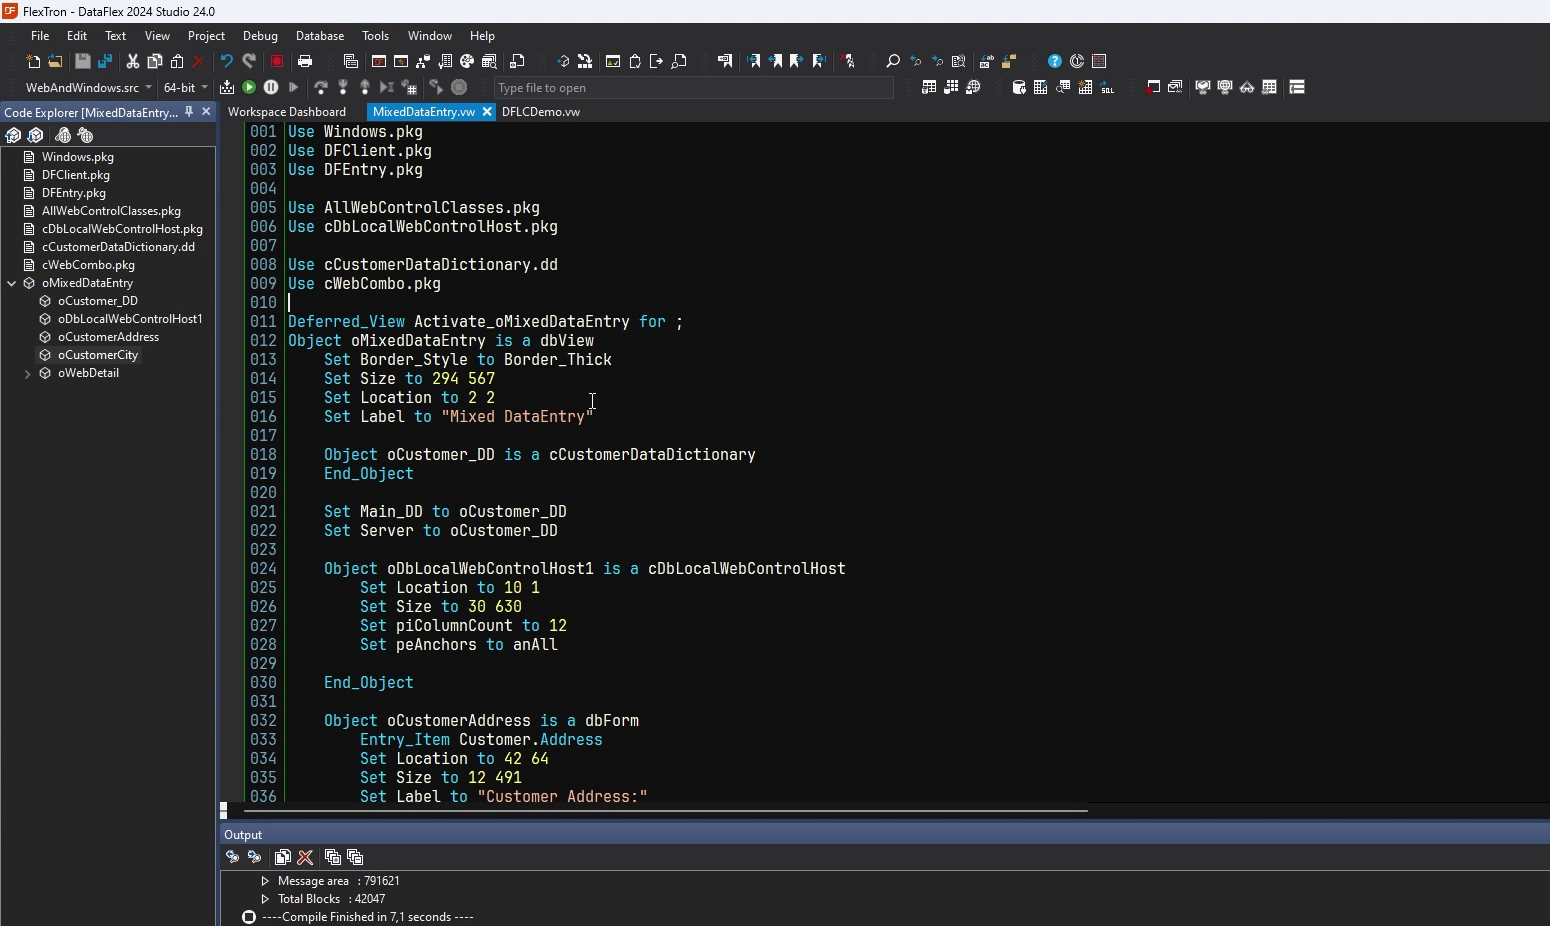1550x926 pixels.
Task: Open the Help question mark icon
Action: tap(1055, 62)
